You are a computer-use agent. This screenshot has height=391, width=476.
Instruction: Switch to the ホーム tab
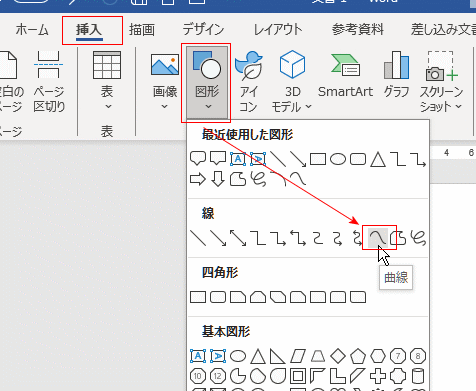[32, 30]
